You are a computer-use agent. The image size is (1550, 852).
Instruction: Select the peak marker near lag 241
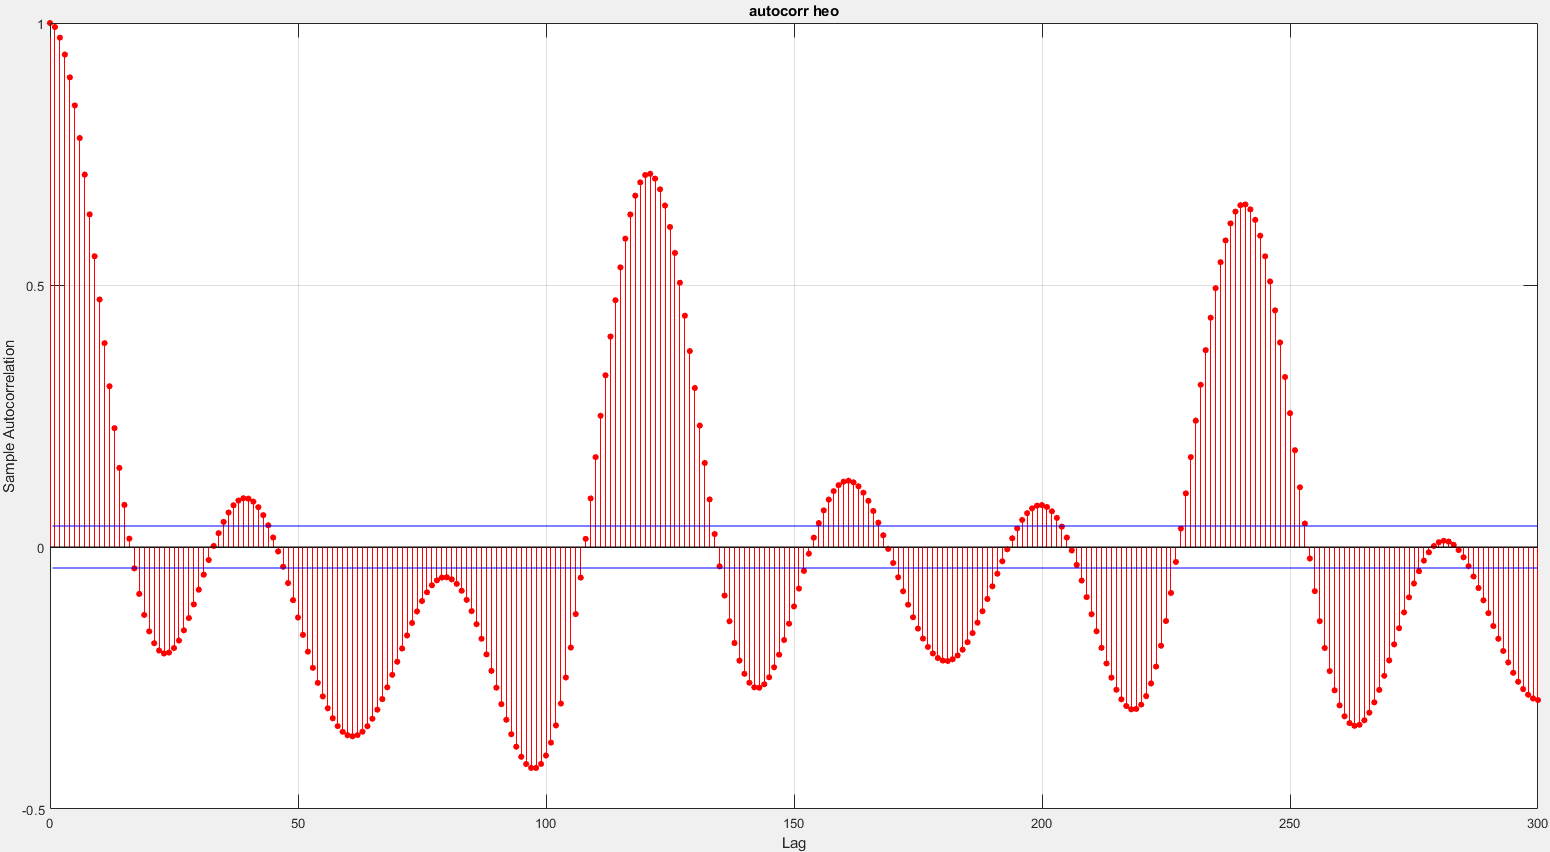click(x=1245, y=204)
